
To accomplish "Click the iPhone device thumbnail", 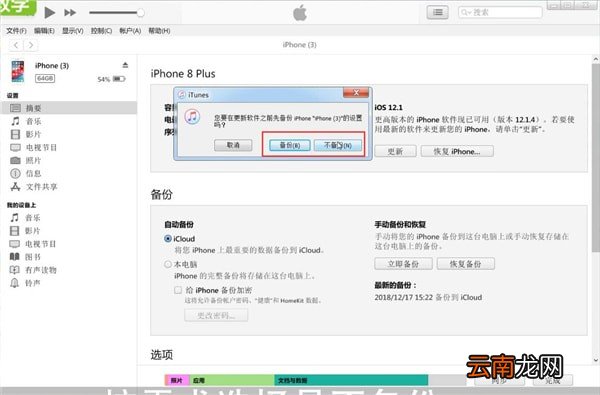I will pyautogui.click(x=18, y=71).
